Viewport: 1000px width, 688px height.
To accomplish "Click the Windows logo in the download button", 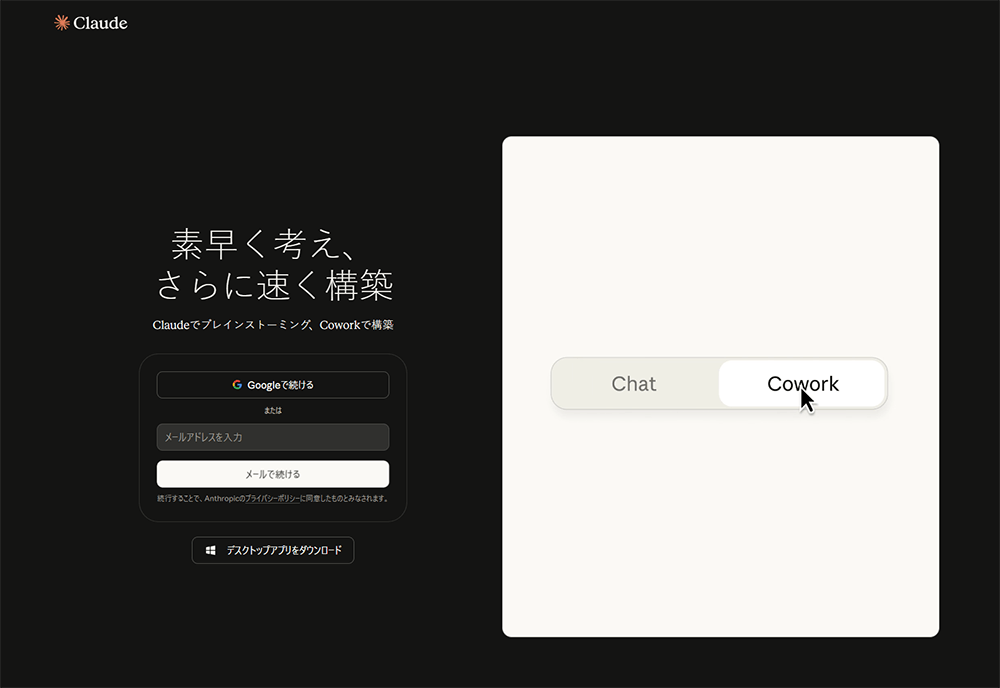I will tap(209, 550).
